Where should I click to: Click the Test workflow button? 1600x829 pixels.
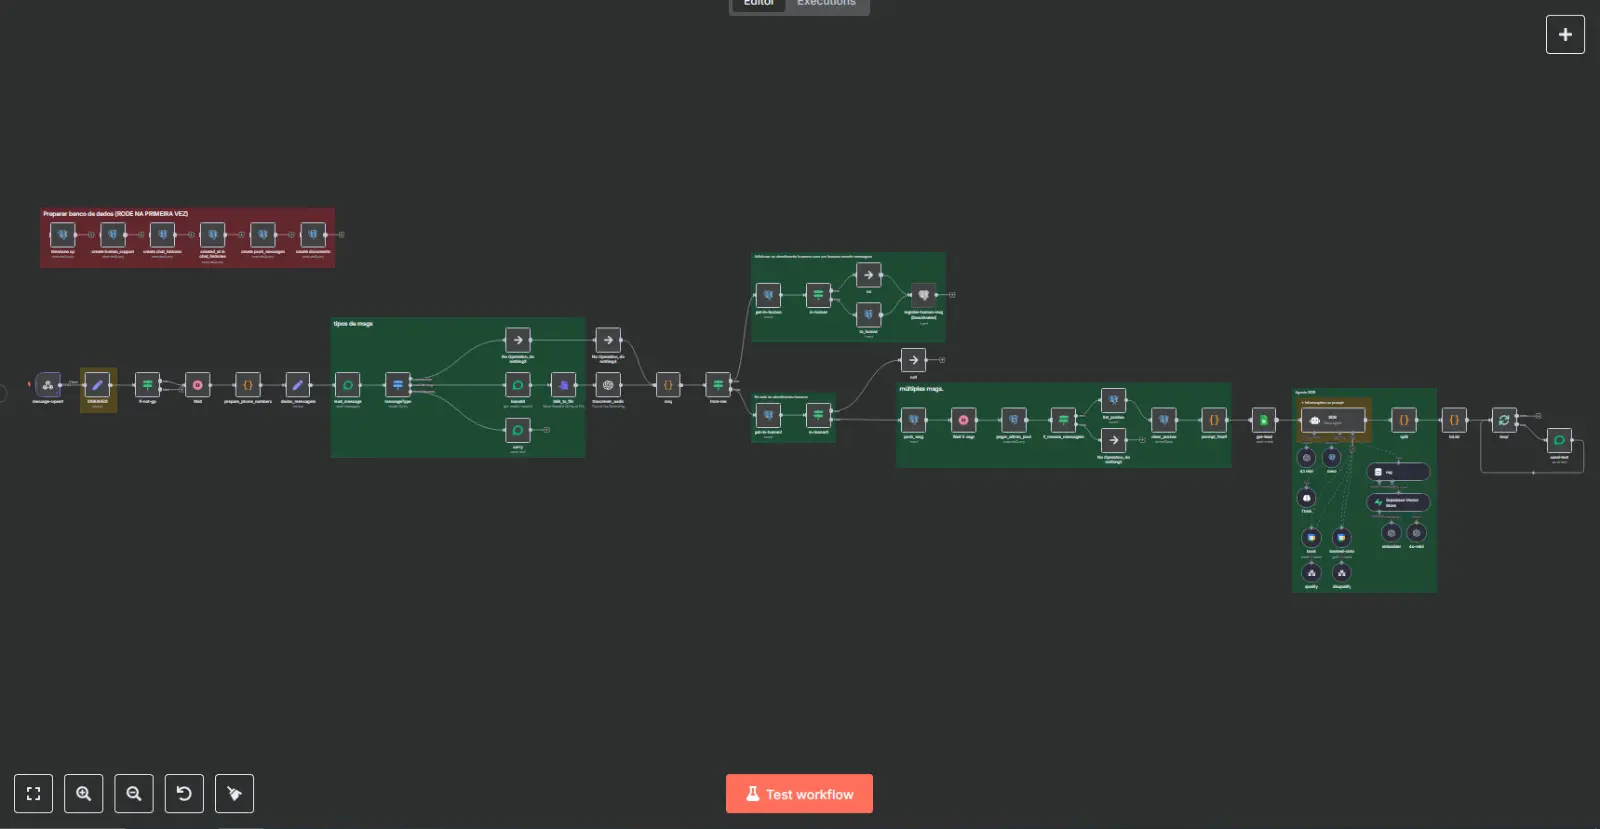(x=799, y=794)
